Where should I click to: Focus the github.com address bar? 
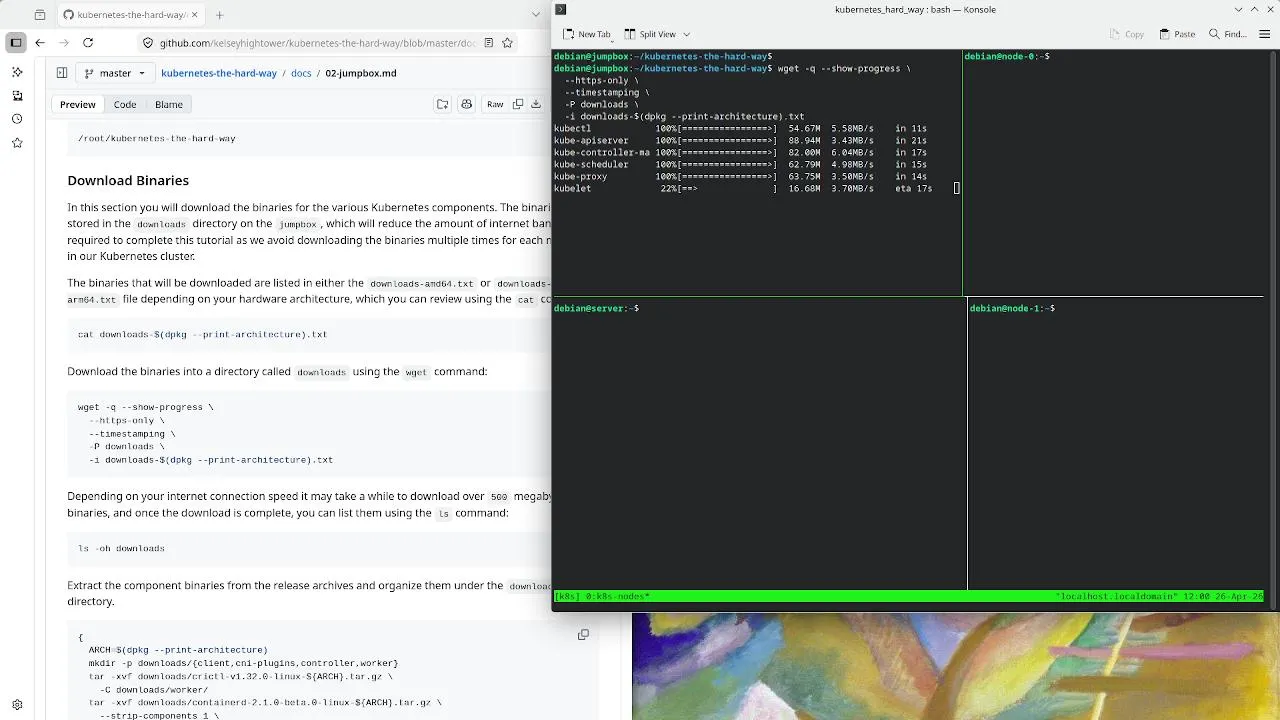[316, 43]
